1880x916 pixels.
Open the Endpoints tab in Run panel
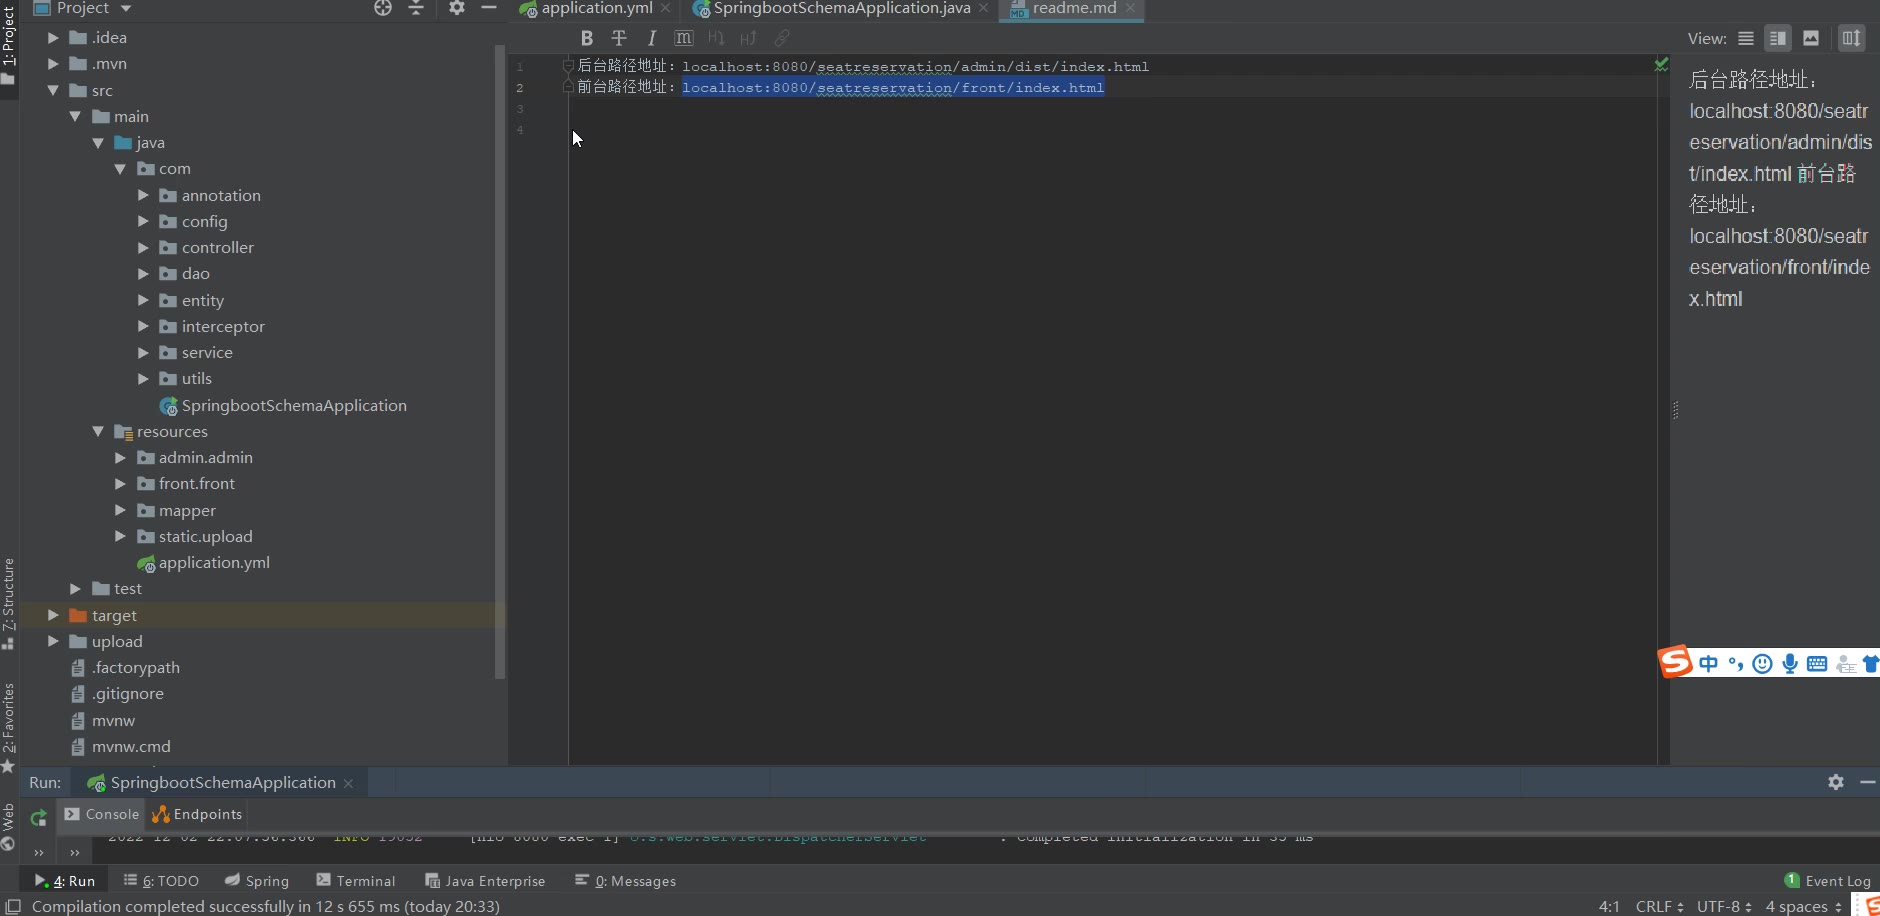[197, 814]
